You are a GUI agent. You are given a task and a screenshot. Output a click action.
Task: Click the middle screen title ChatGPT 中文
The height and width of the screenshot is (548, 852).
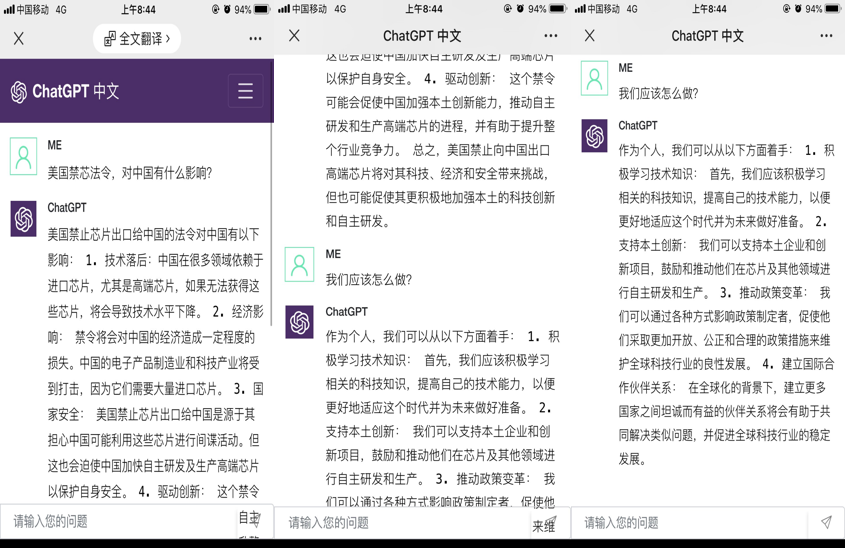coord(422,36)
